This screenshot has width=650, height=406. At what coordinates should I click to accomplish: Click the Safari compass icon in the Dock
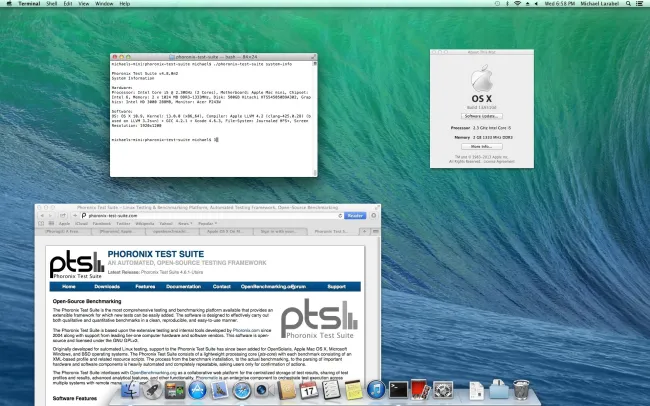tap(242, 390)
